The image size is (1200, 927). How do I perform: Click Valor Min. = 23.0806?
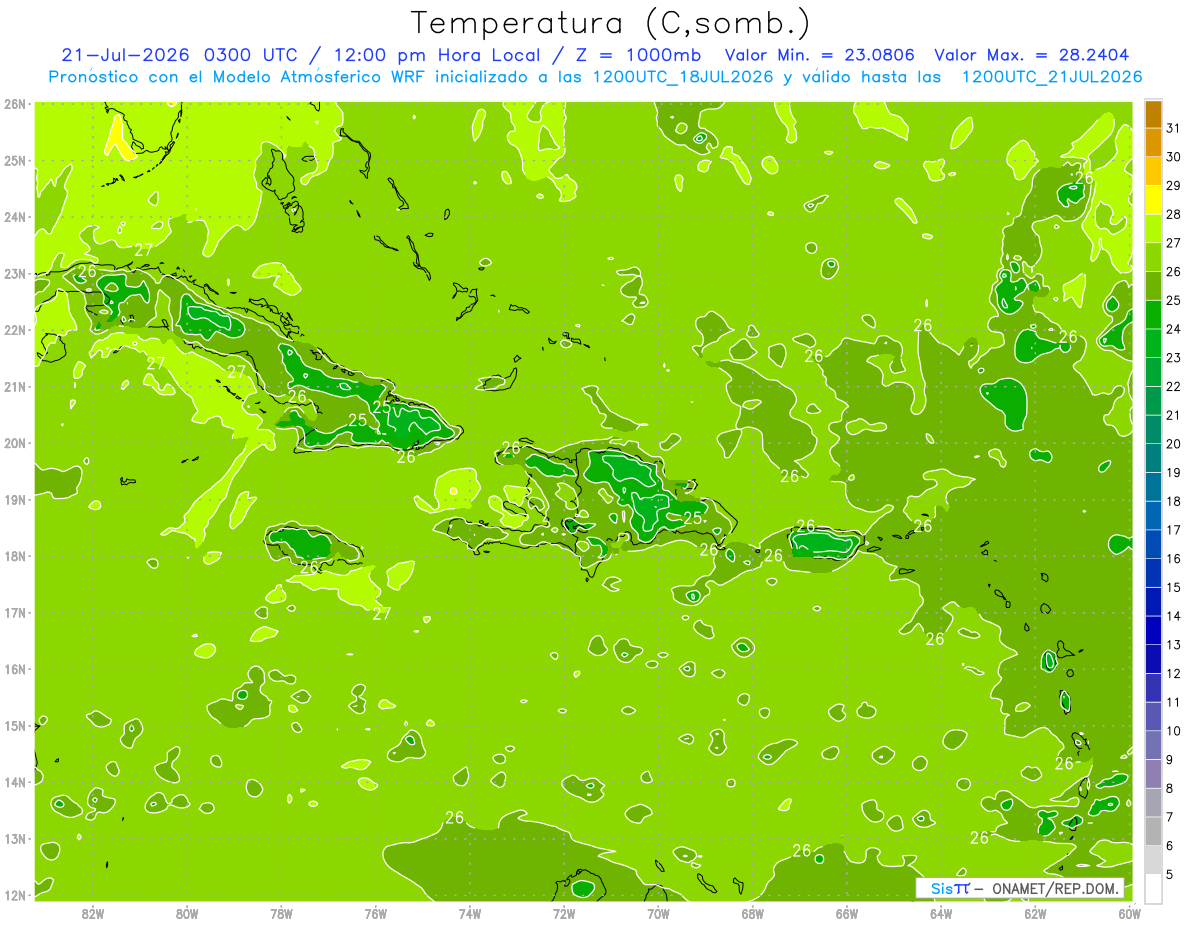(x=819, y=55)
